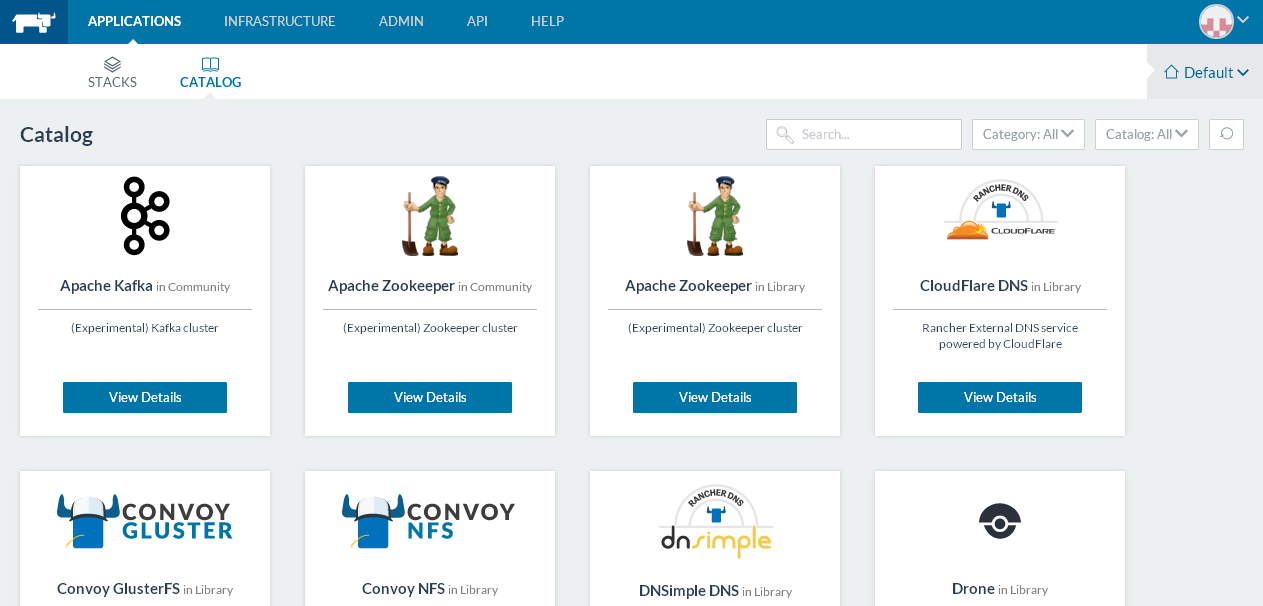Open the Admin menu
This screenshot has width=1263, height=606.
click(x=401, y=21)
